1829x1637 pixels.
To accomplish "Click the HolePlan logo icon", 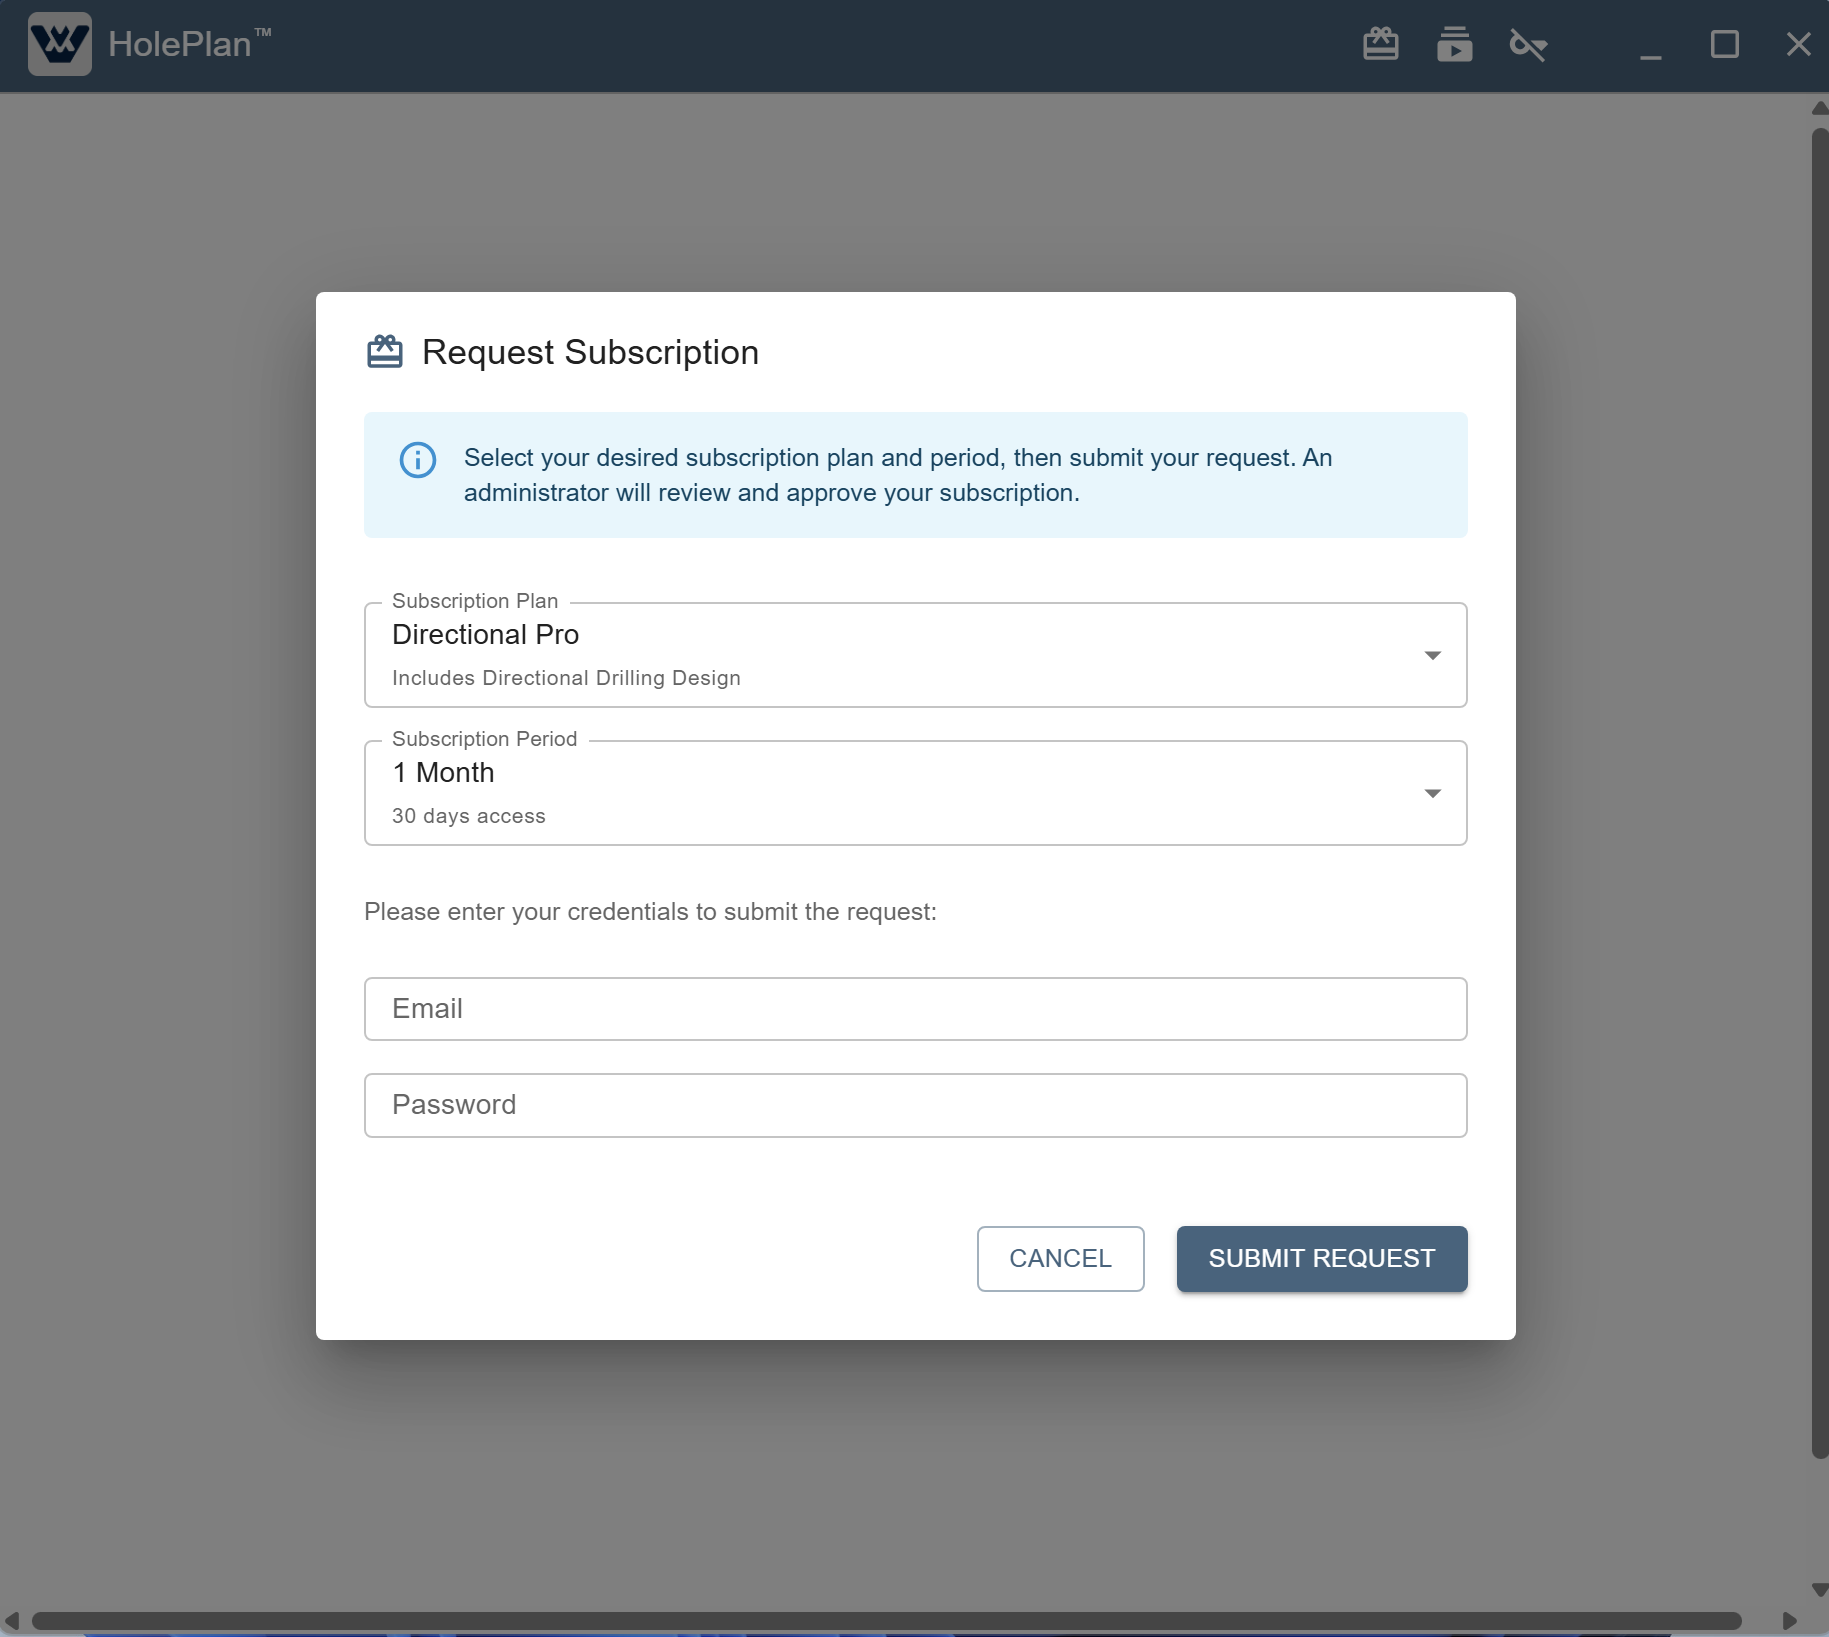I will (x=60, y=44).
